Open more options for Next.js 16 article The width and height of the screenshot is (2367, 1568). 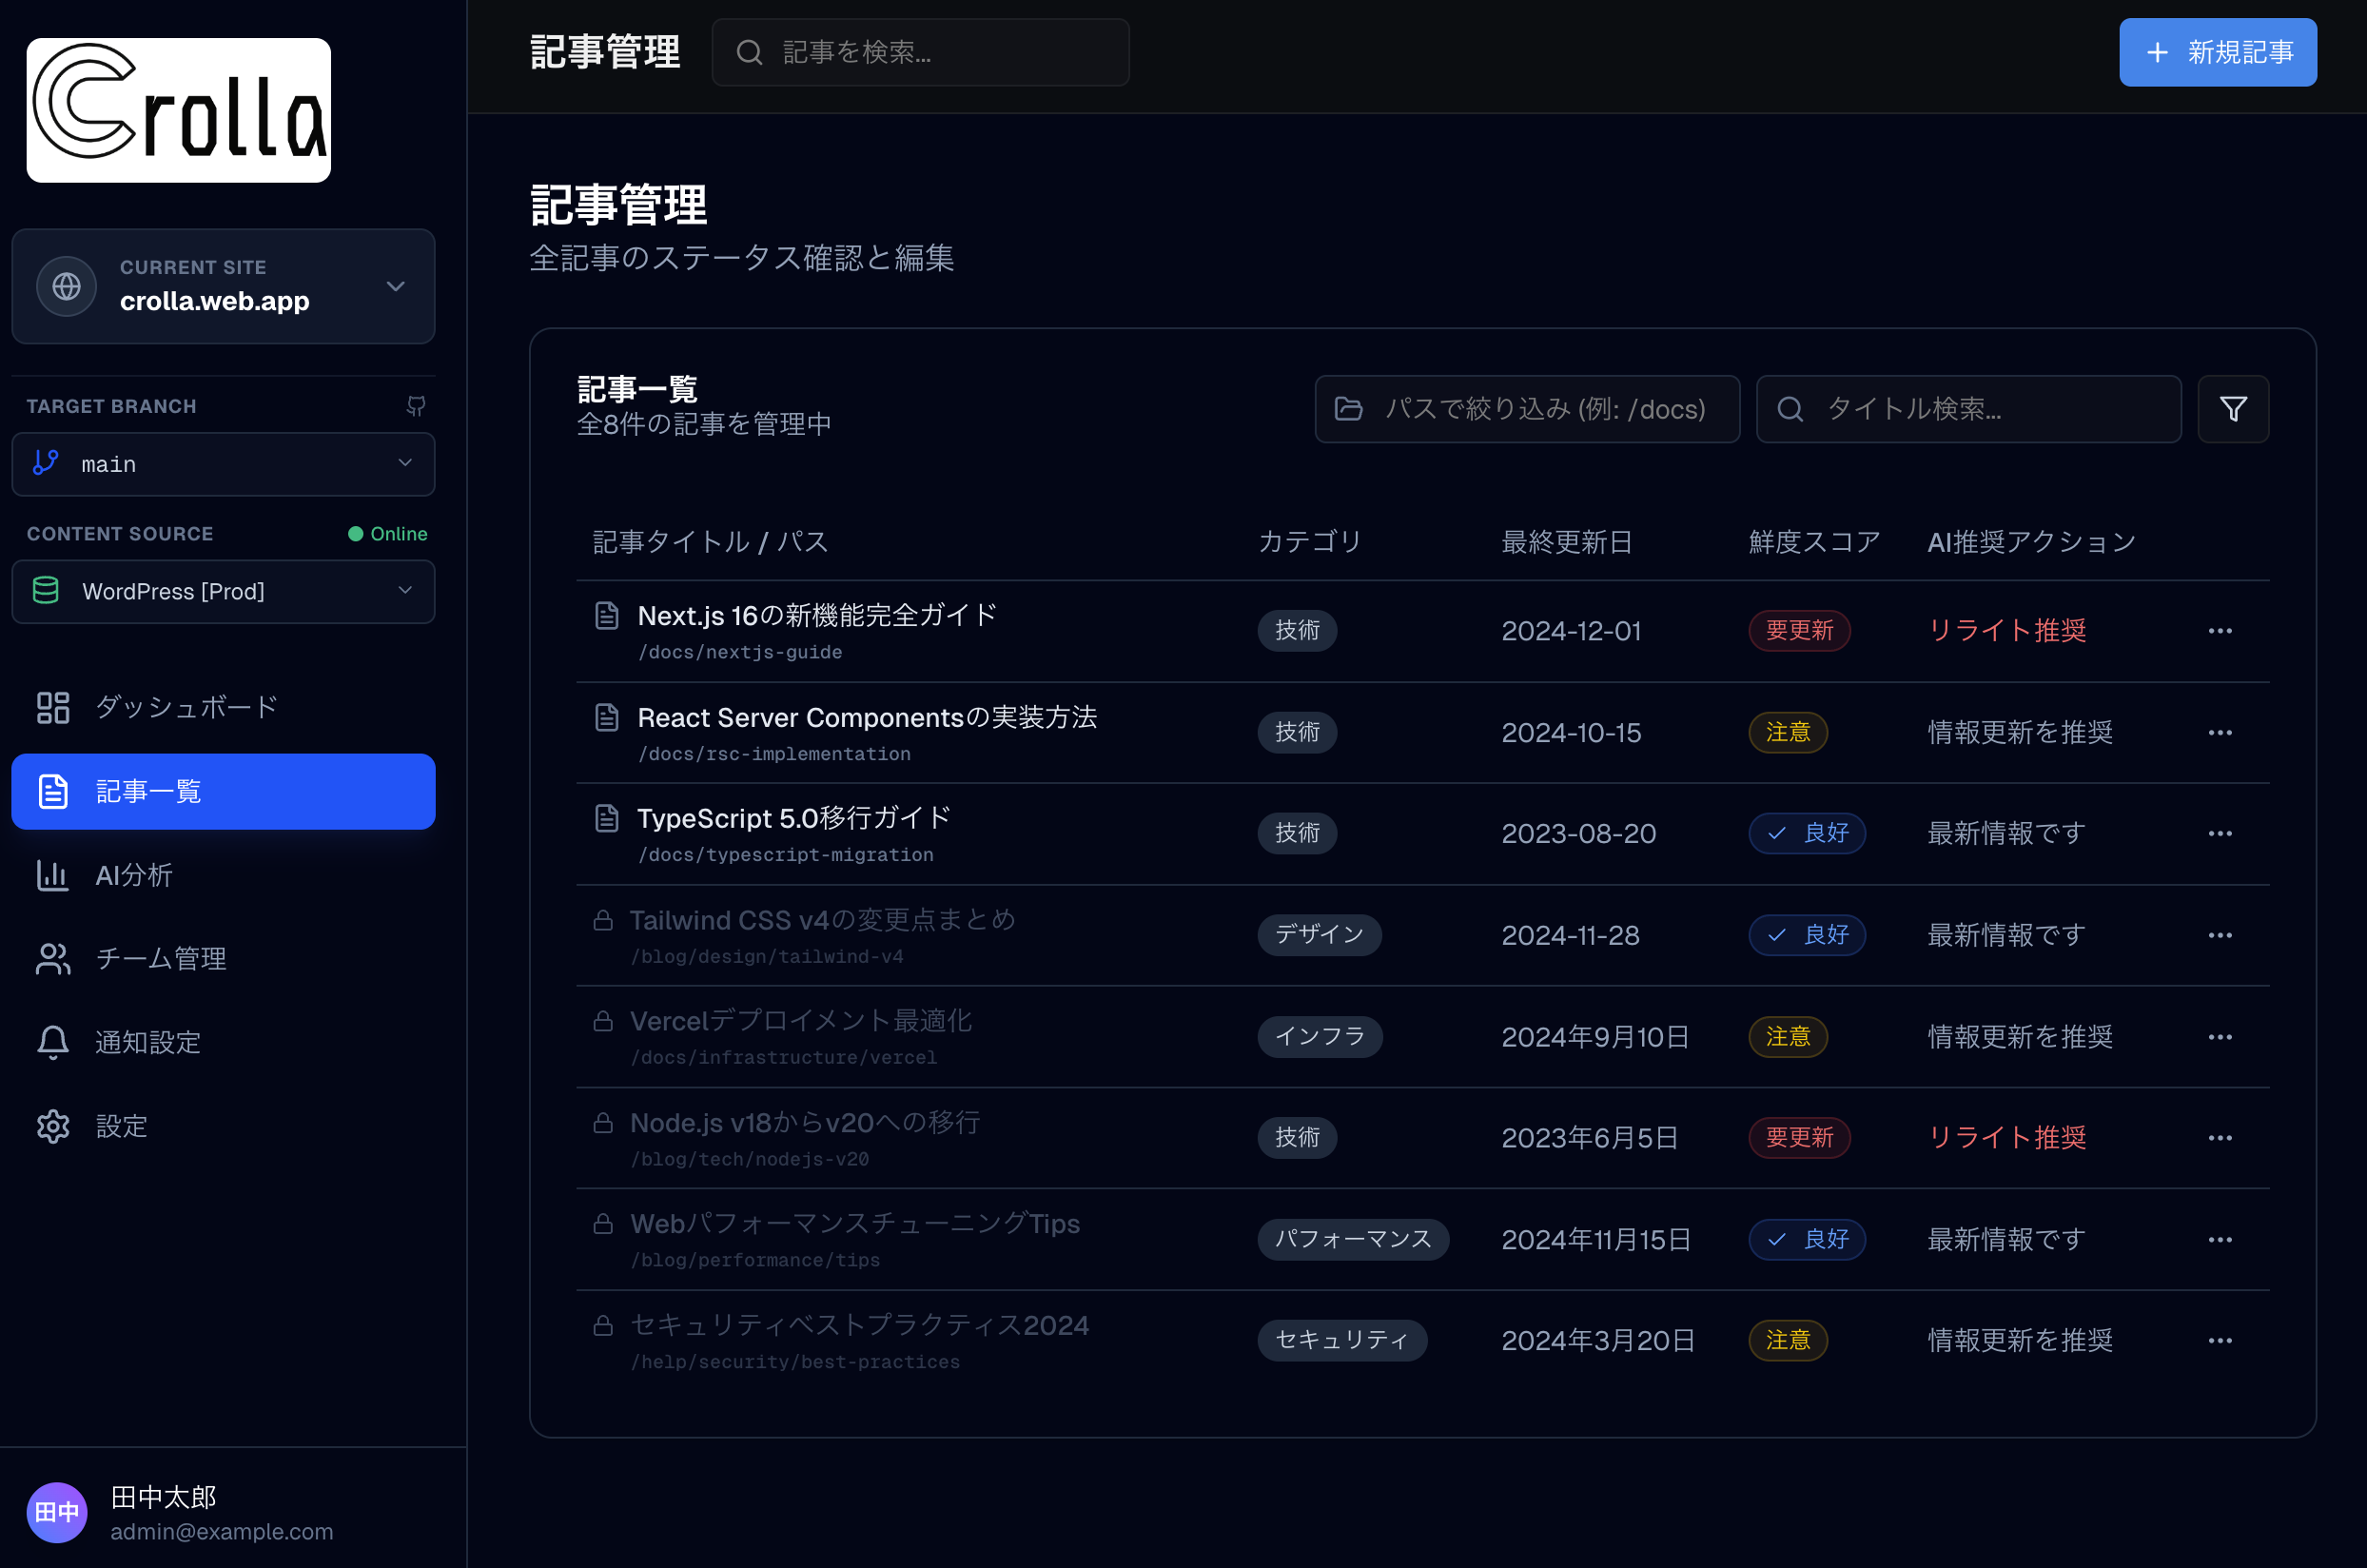click(2219, 631)
